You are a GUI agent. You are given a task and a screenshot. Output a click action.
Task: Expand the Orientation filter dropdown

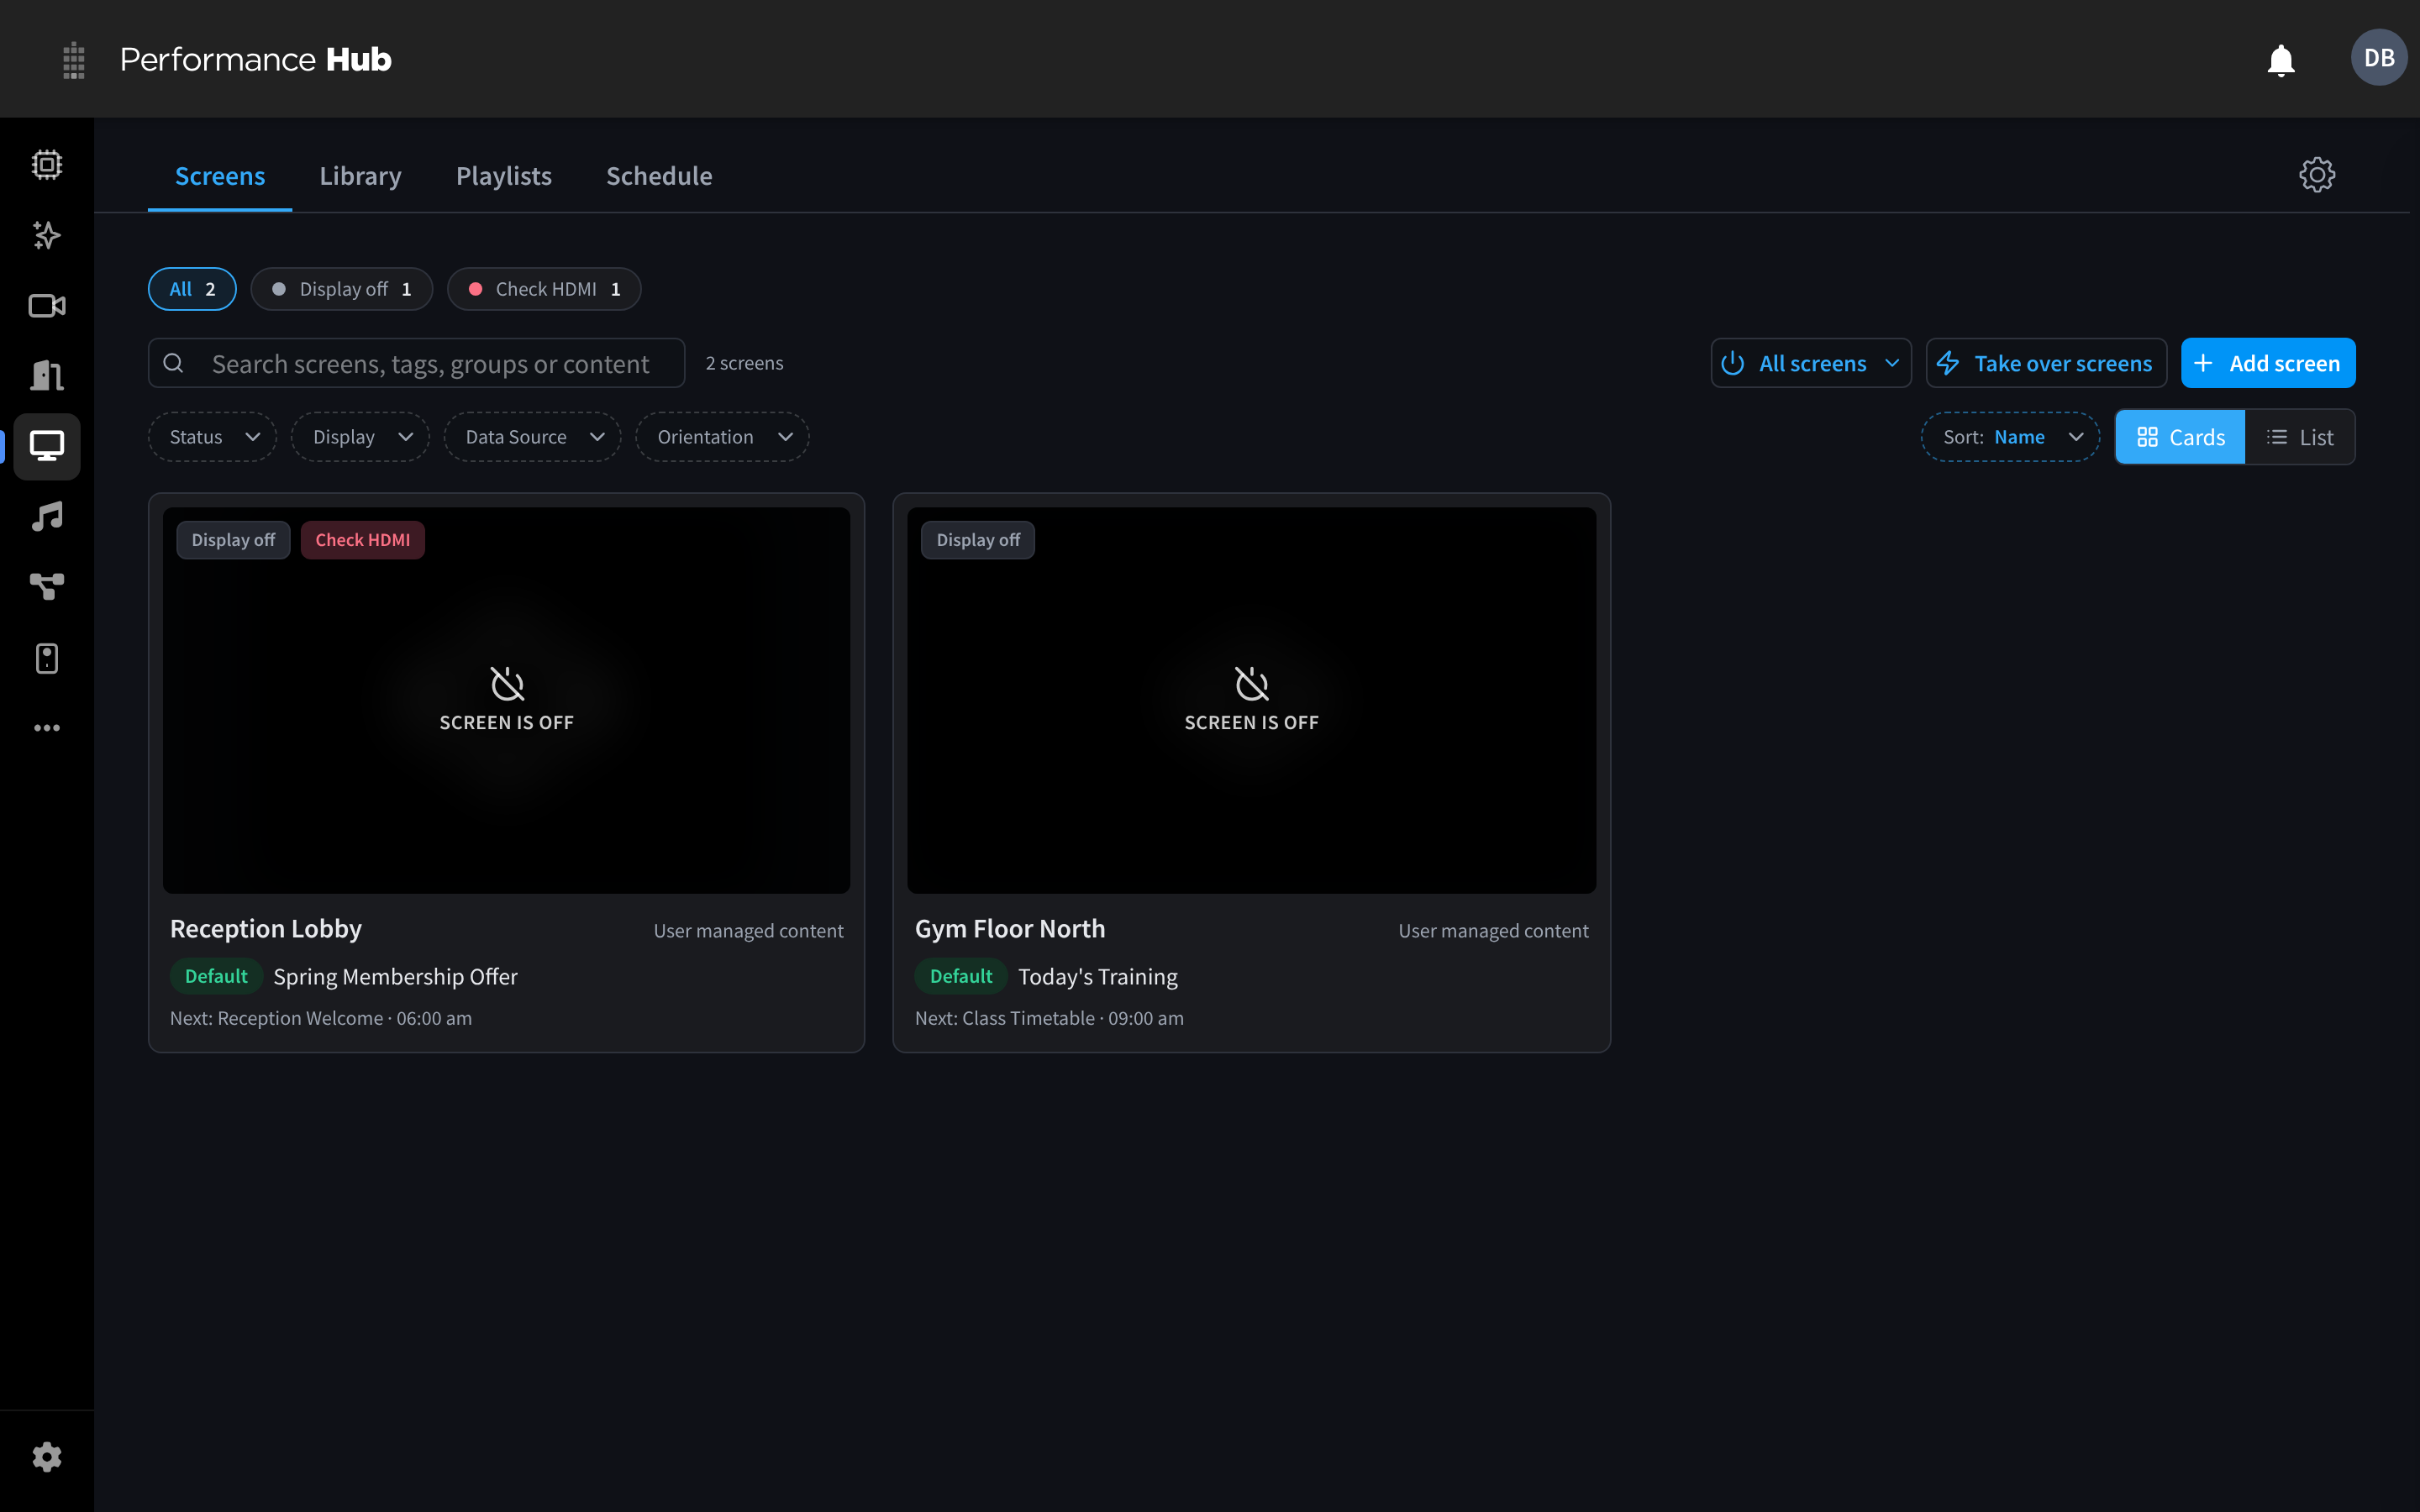(723, 437)
